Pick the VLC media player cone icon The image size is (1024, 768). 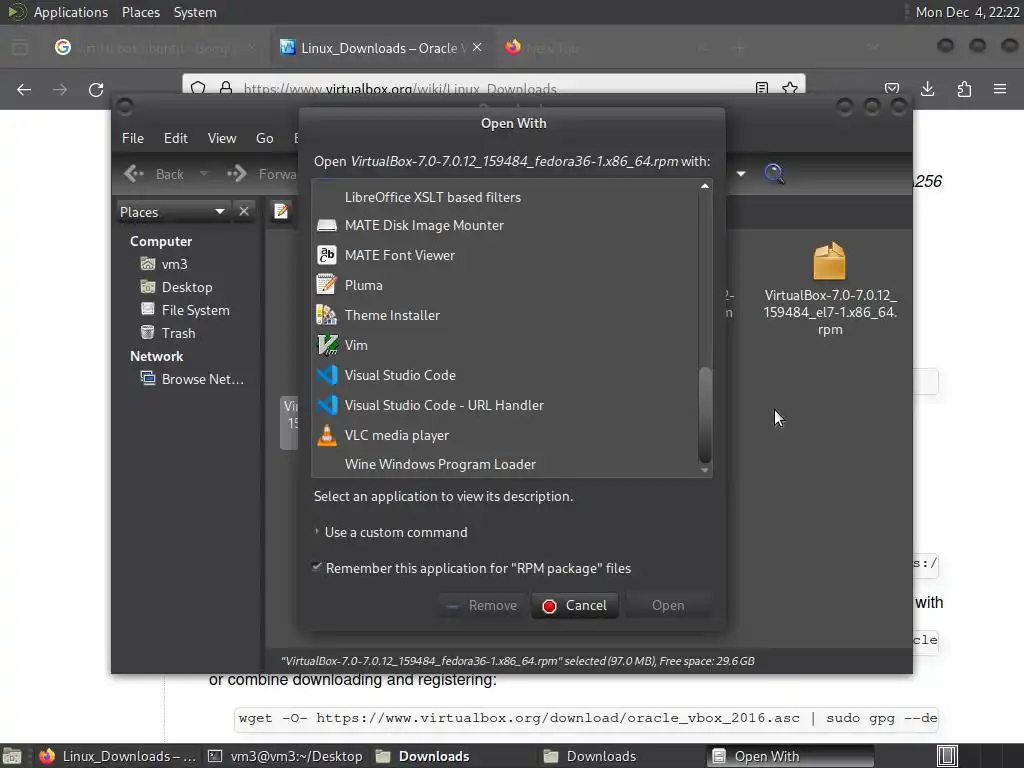point(327,436)
